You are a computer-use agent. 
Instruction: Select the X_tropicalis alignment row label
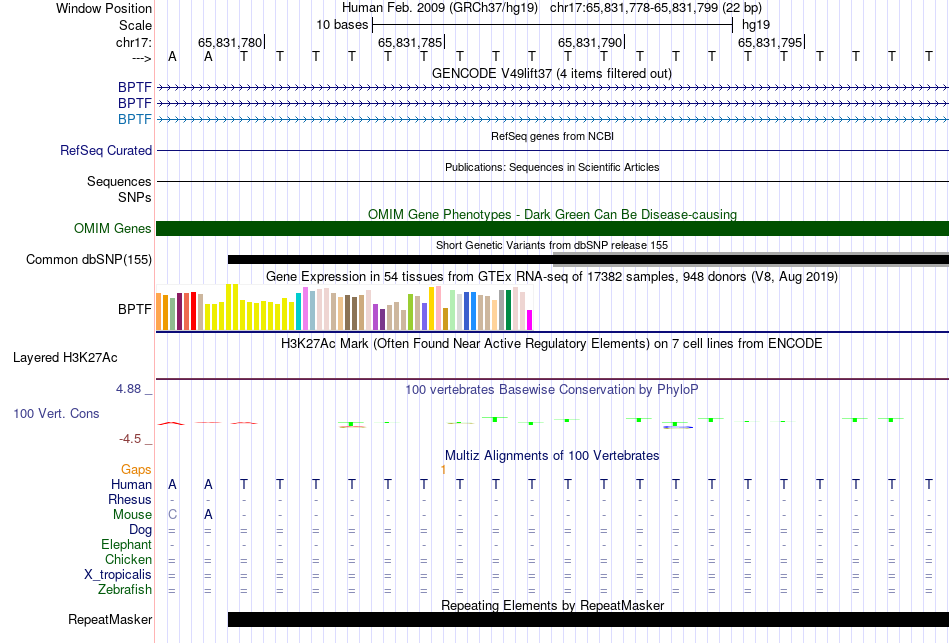(x=118, y=575)
